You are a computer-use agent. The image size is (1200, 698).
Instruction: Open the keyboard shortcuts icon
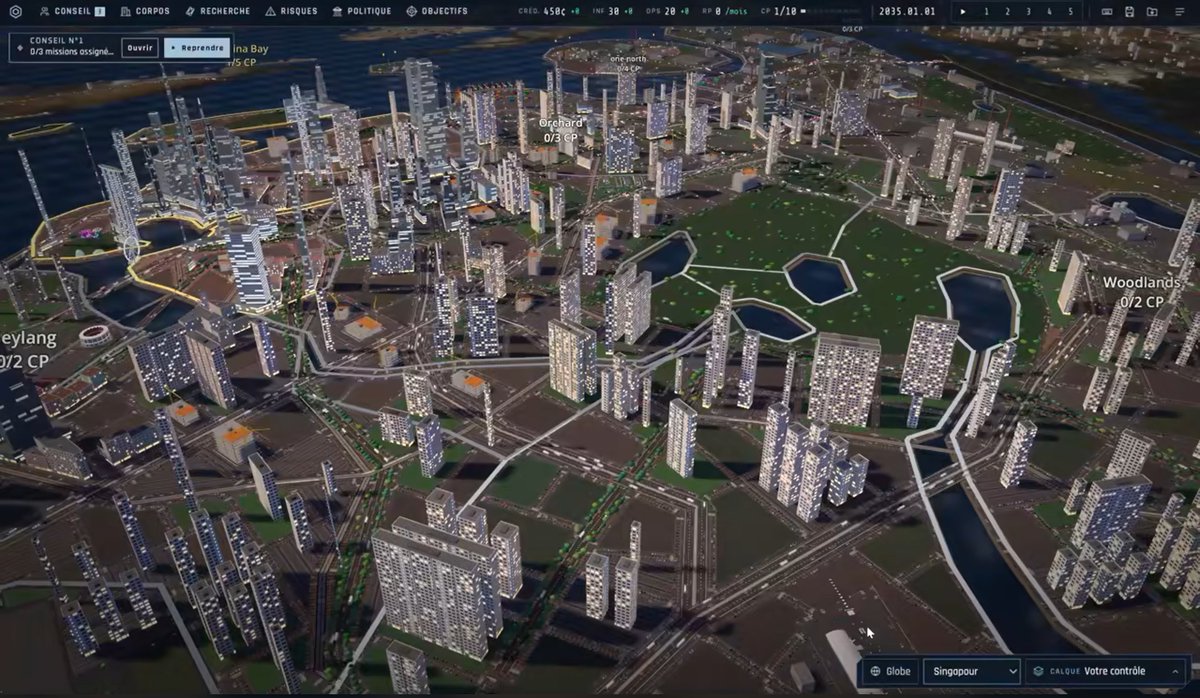pos(1107,11)
